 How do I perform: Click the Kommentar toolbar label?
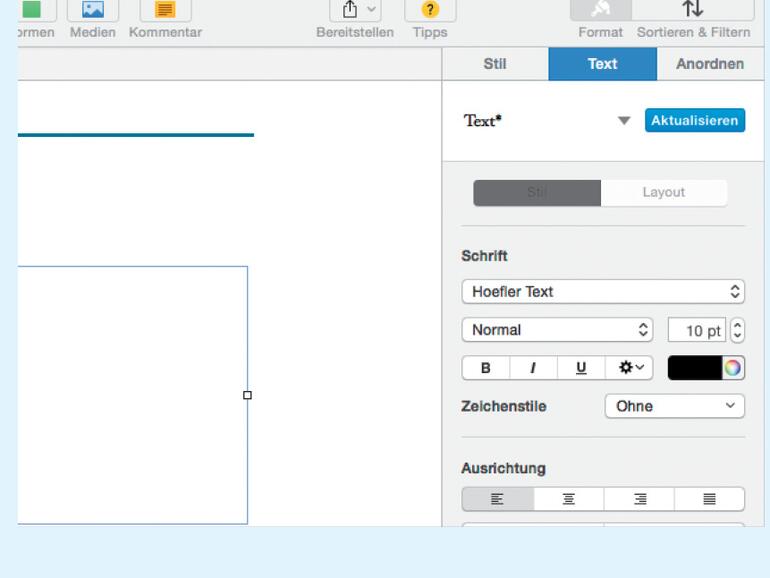point(165,32)
